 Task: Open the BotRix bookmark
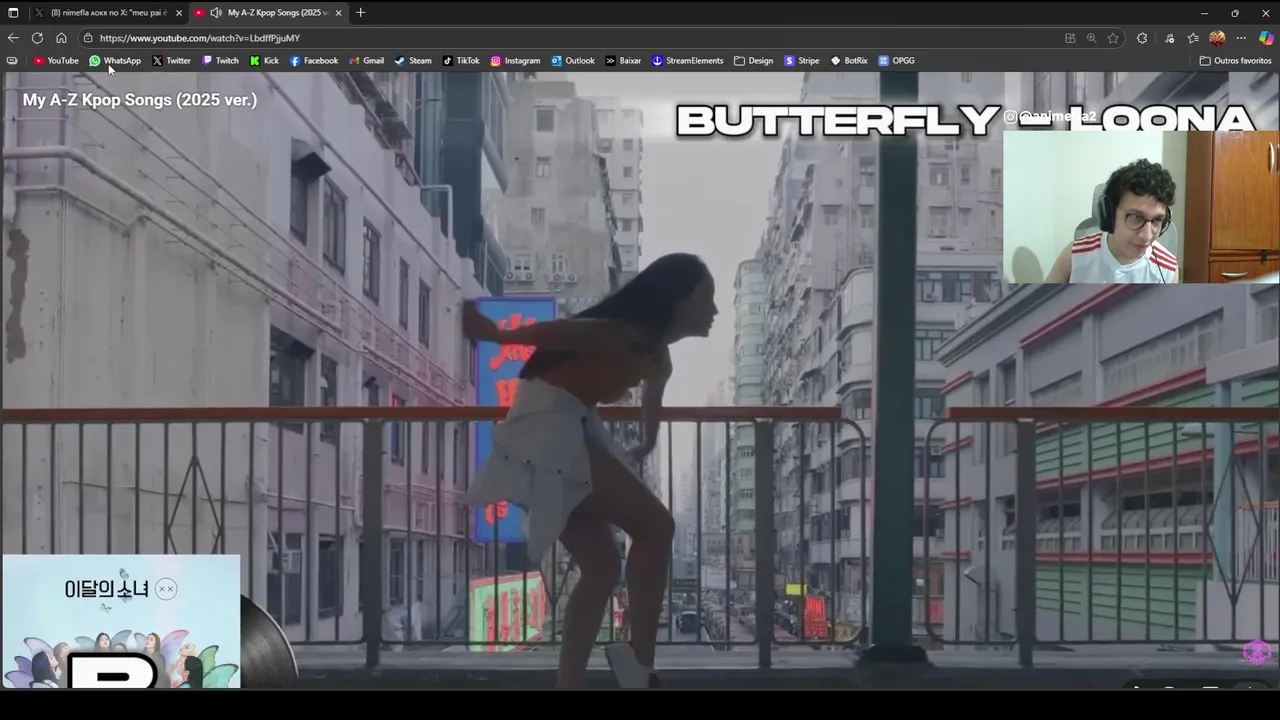(849, 61)
